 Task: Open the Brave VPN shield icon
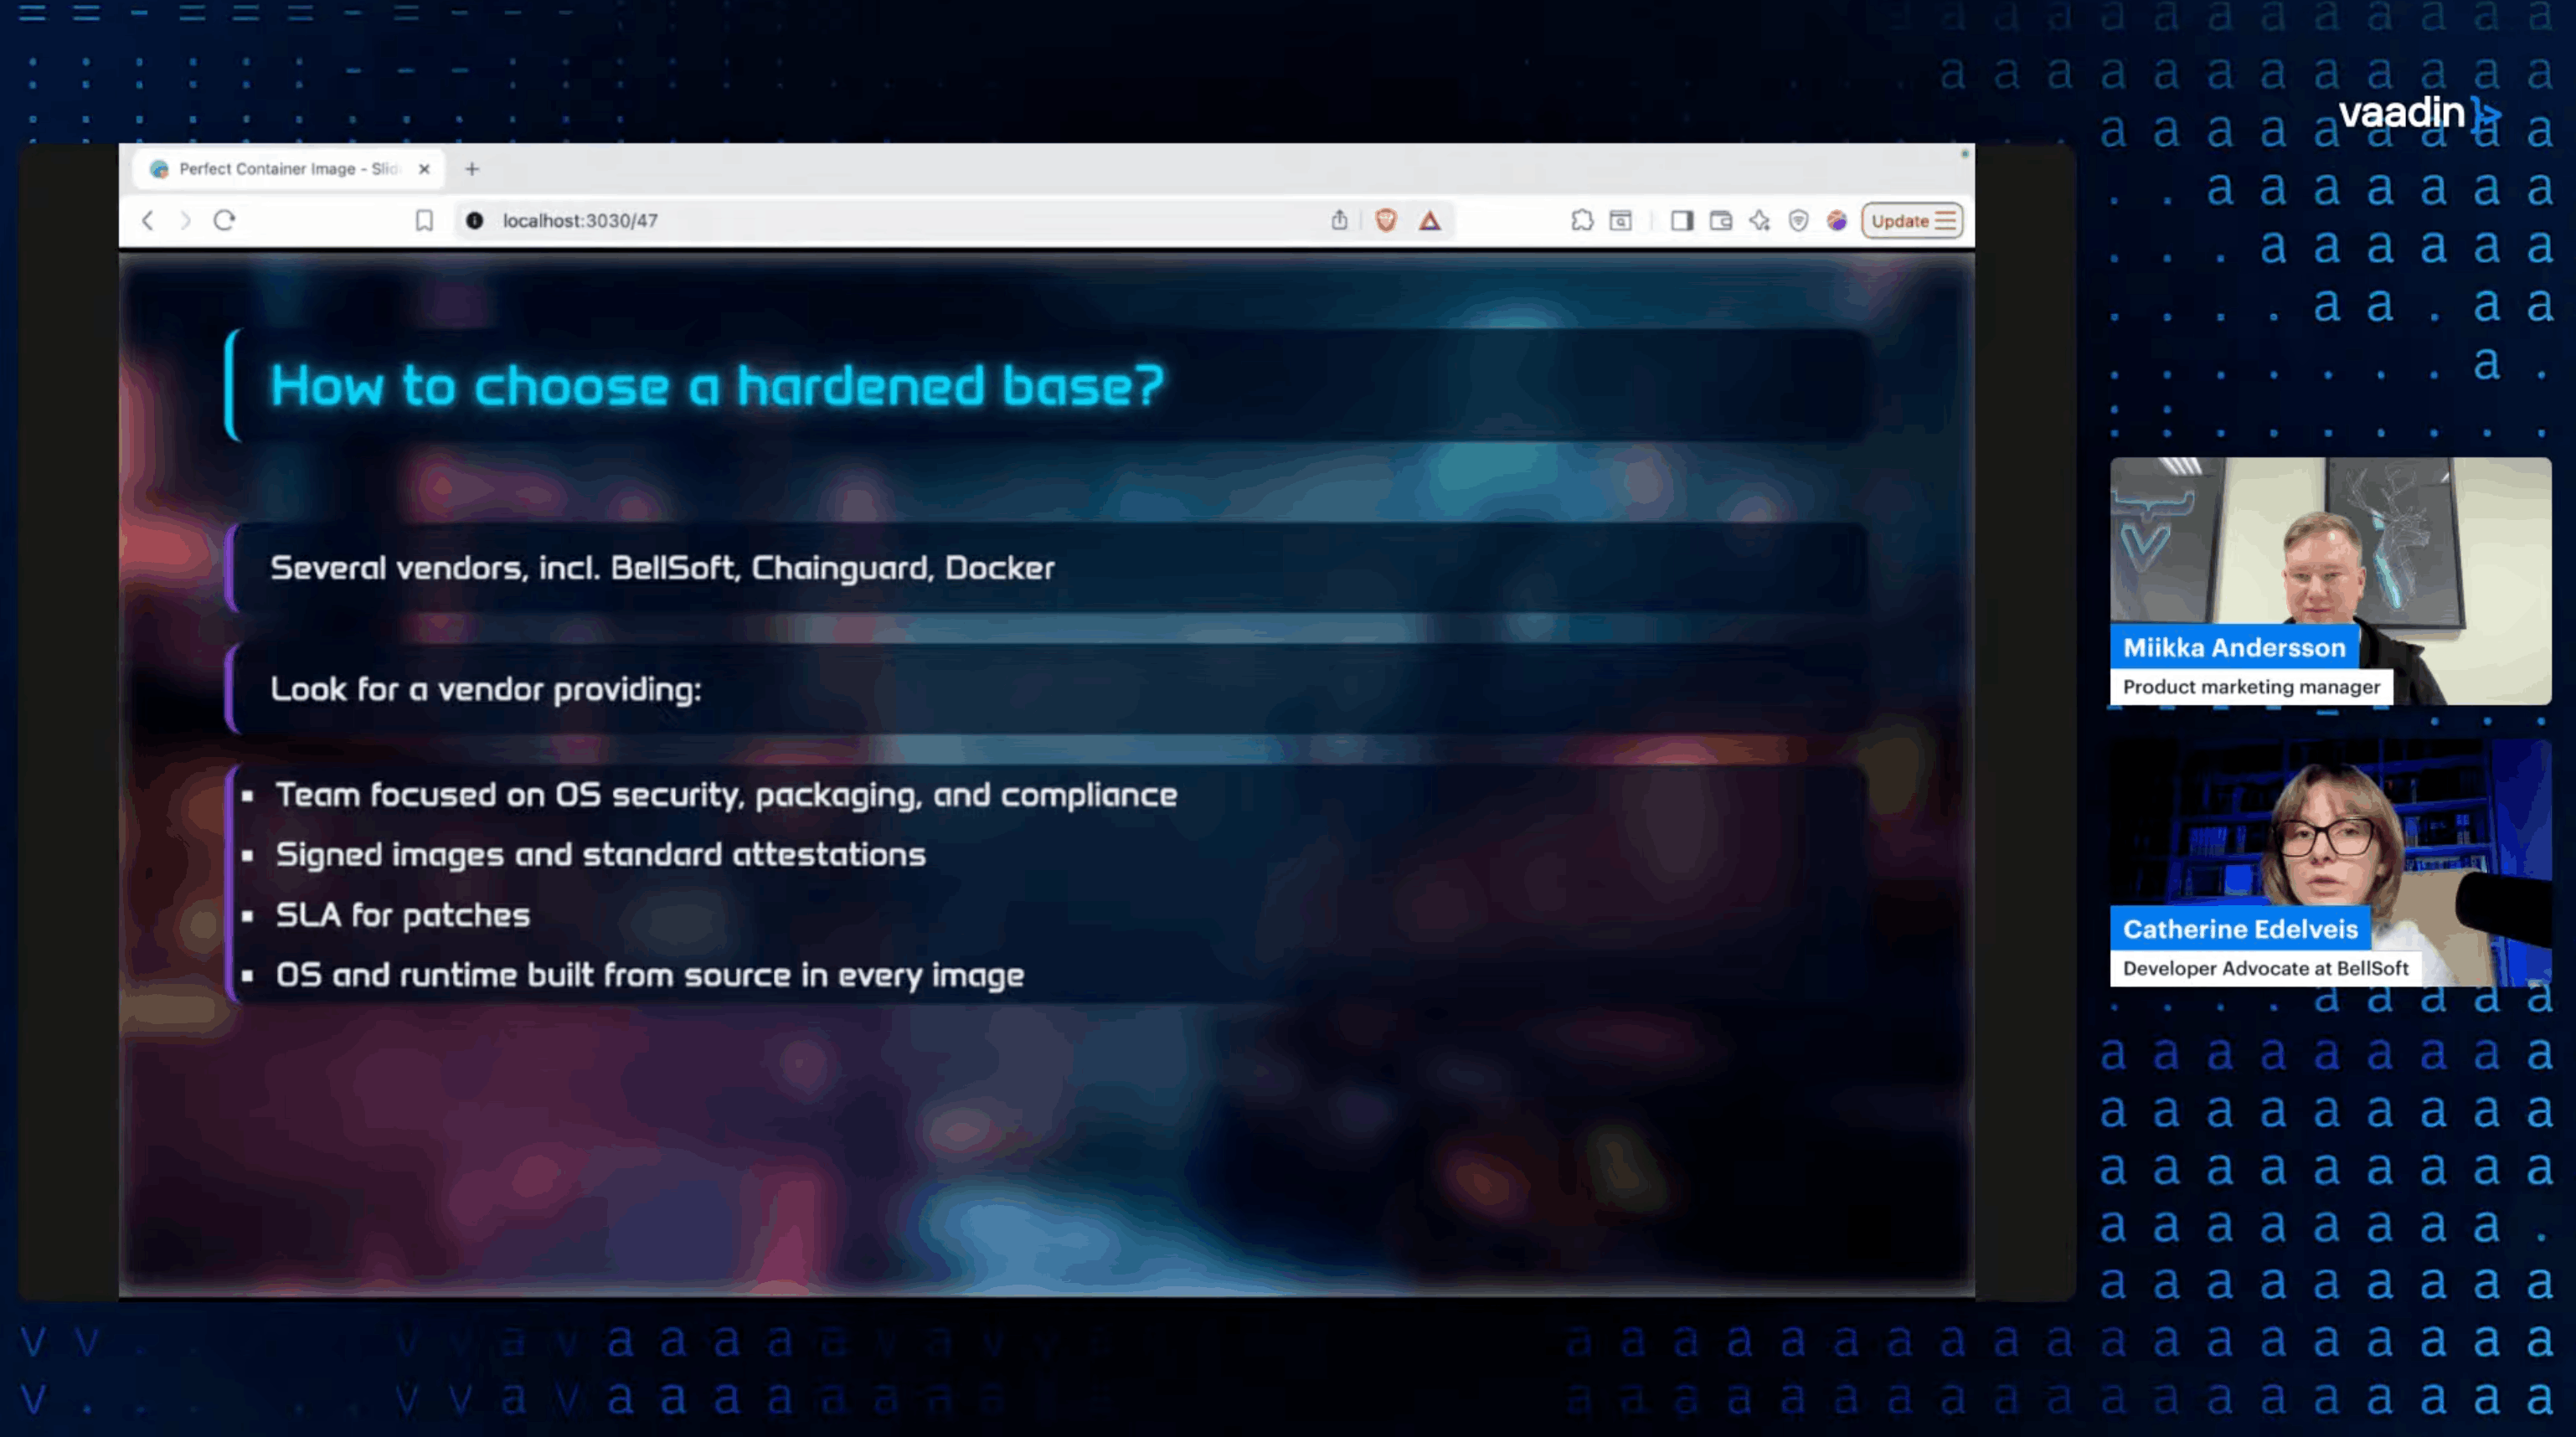pyautogui.click(x=1799, y=220)
